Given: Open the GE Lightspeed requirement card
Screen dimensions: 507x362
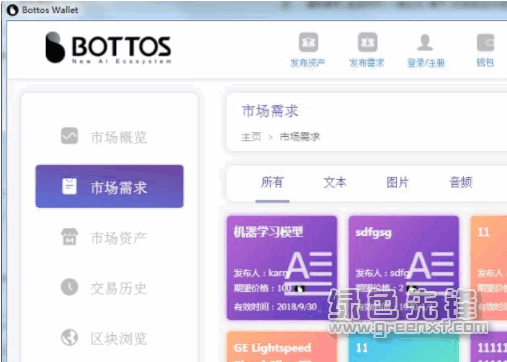Looking at the screenshot, I should click(282, 347).
